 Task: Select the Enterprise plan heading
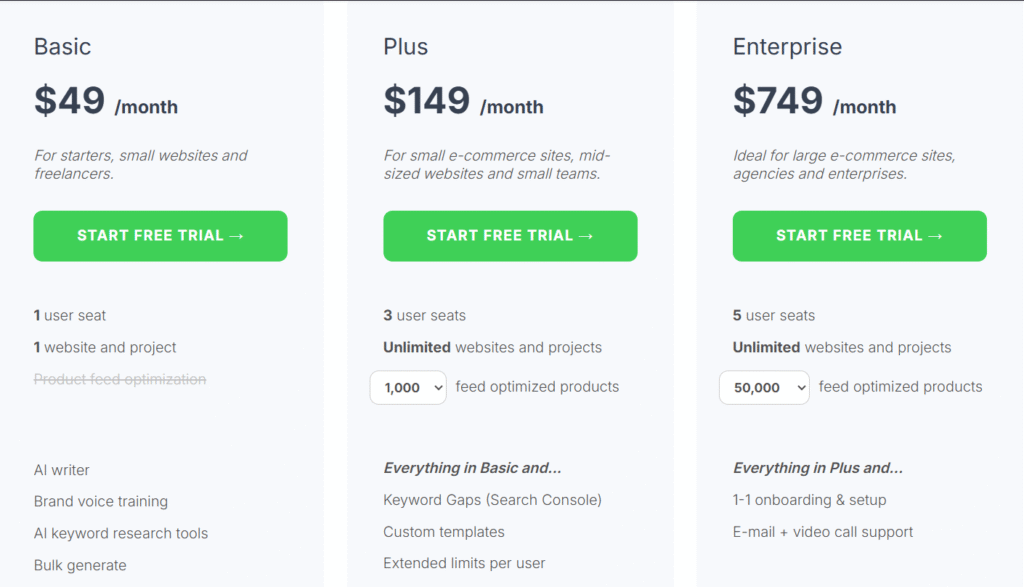pos(787,46)
